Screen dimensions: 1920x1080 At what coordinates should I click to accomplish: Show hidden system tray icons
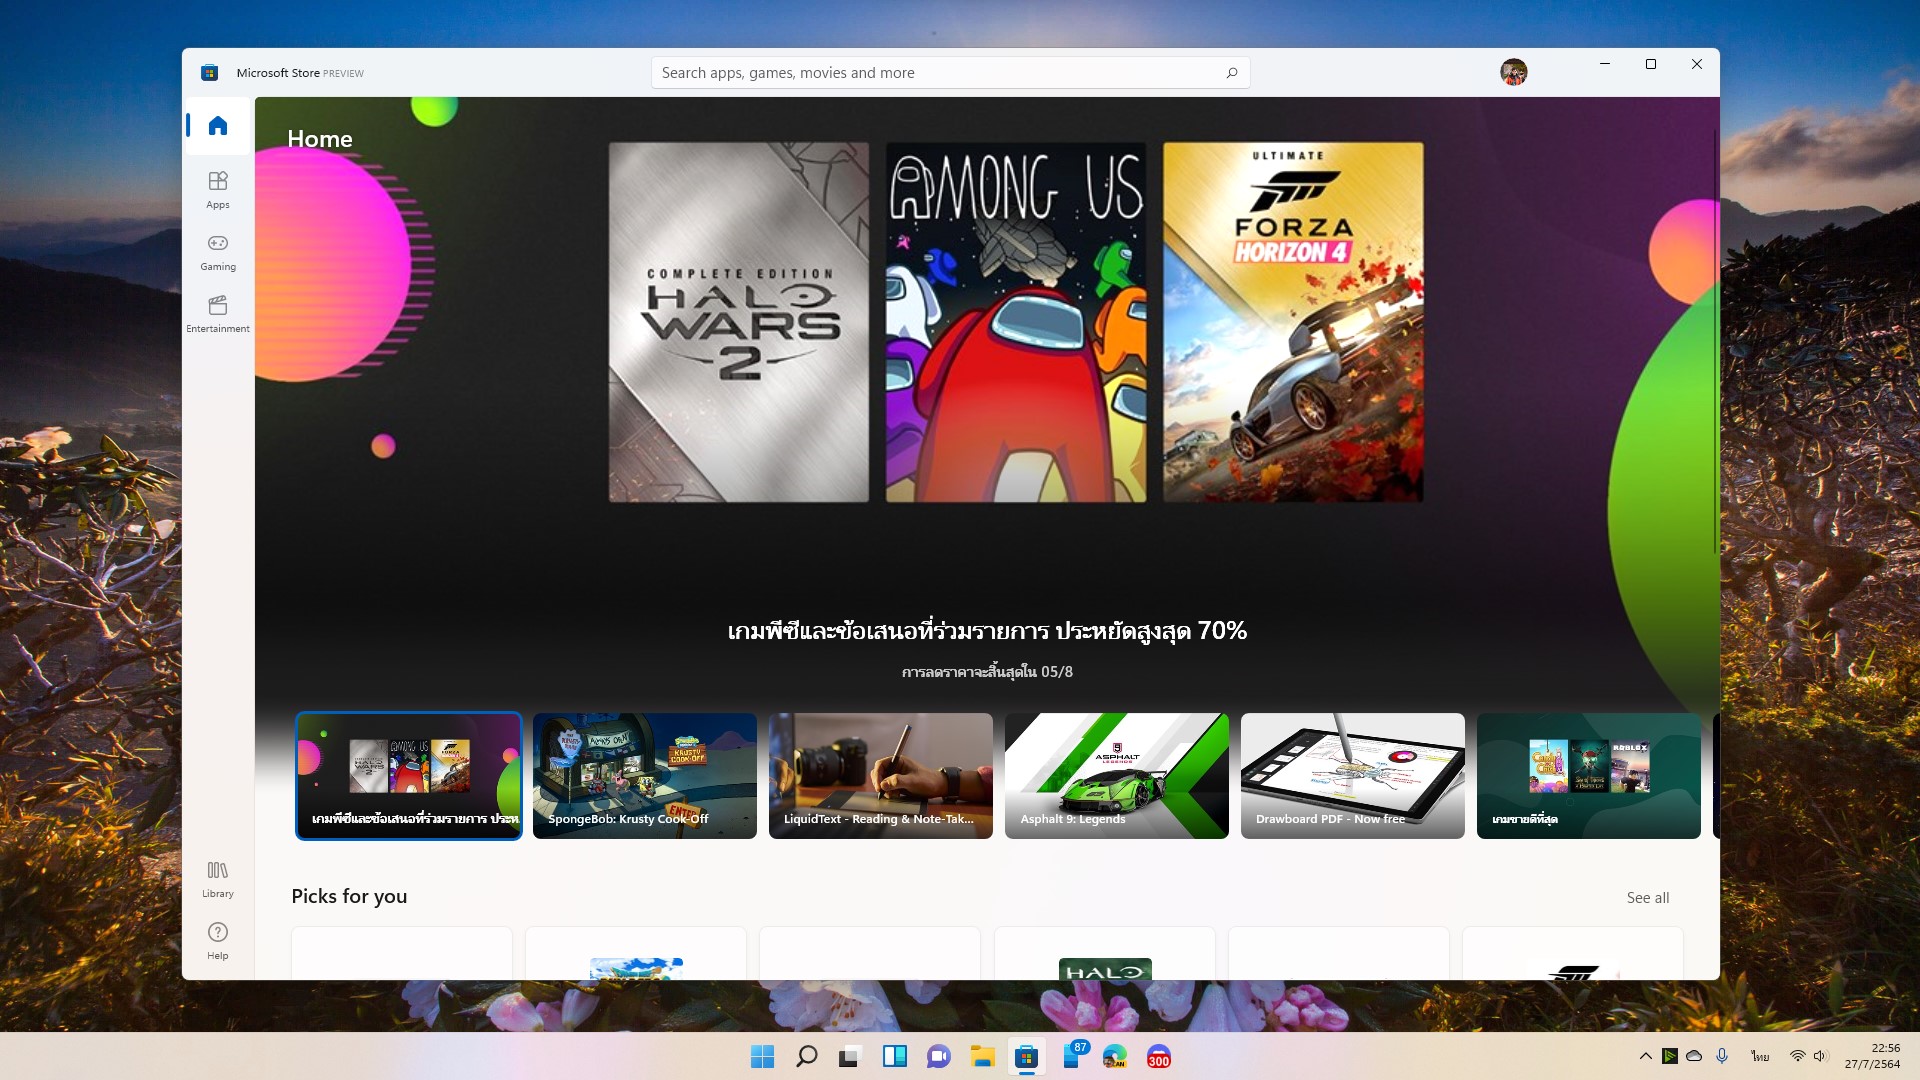point(1645,1056)
